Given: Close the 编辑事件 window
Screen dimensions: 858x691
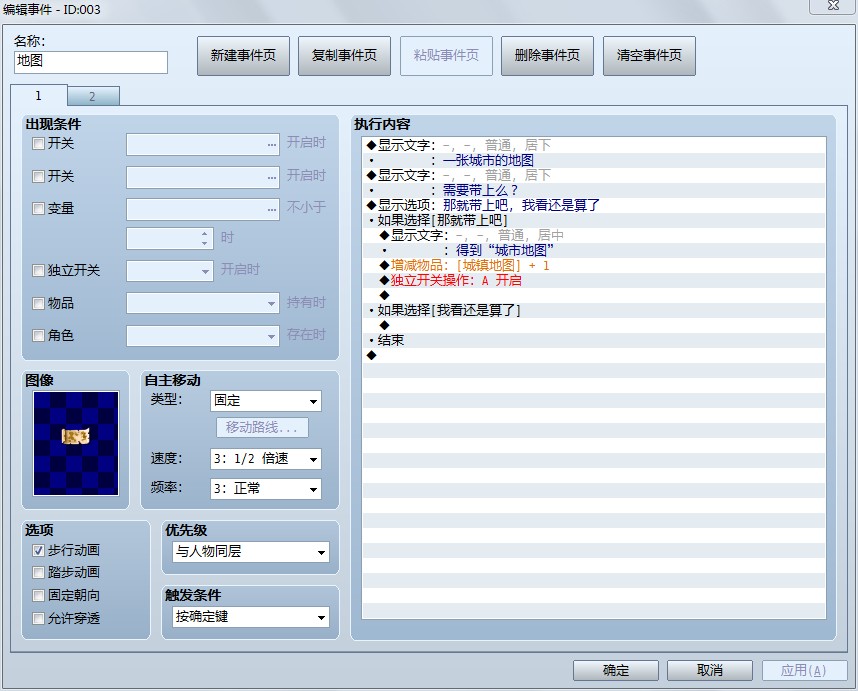Looking at the screenshot, I should click(x=832, y=5).
